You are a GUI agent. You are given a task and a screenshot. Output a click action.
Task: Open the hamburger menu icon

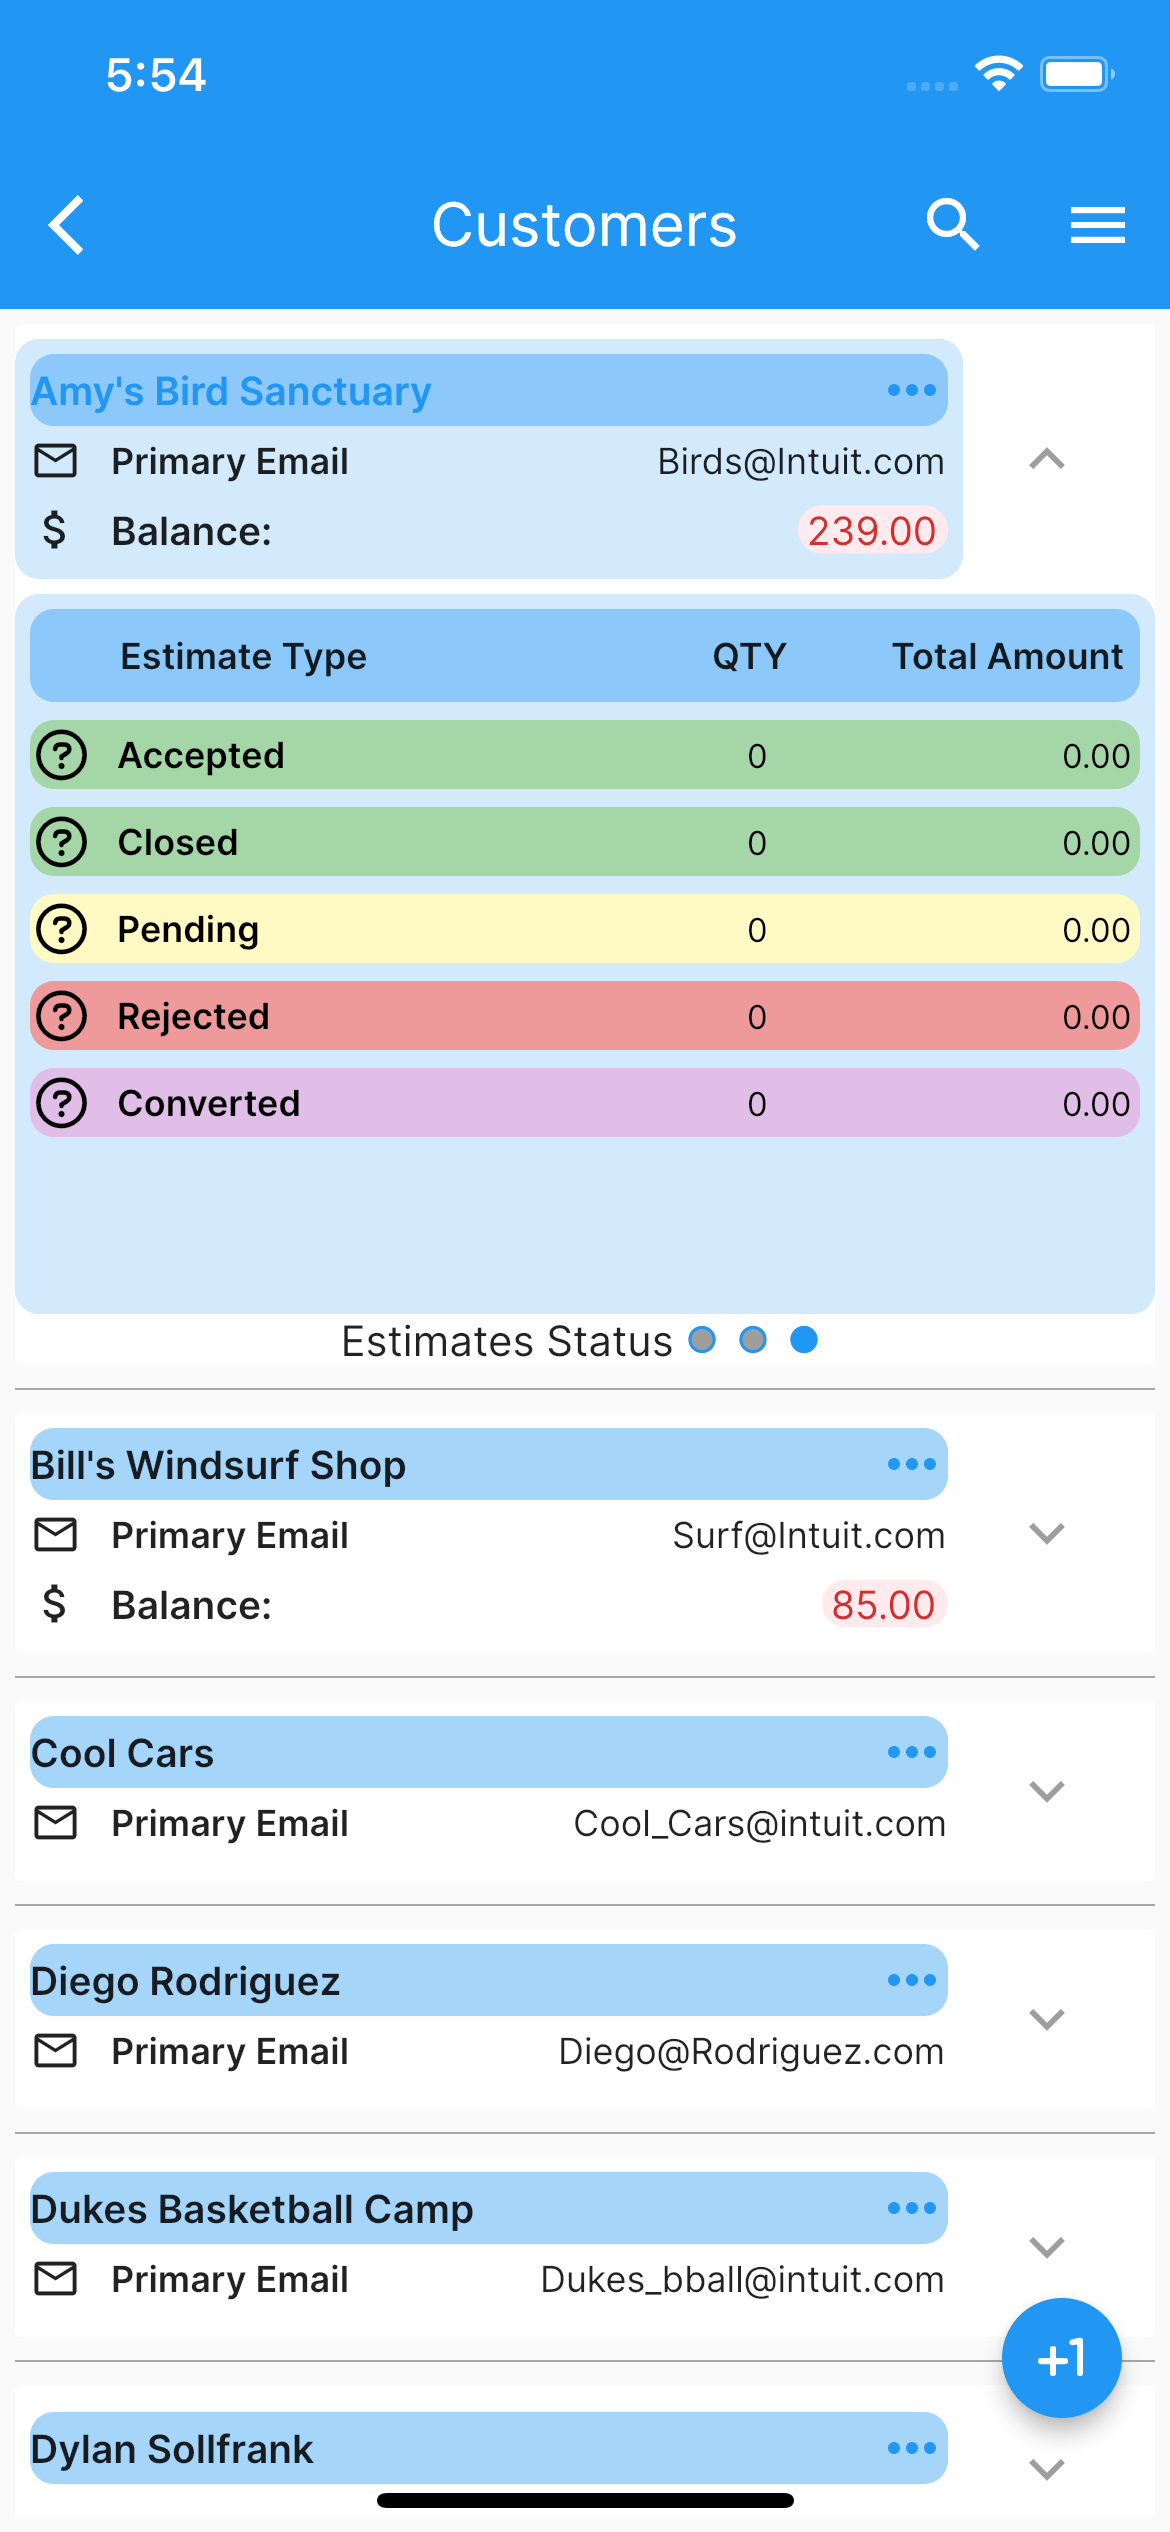click(1098, 225)
